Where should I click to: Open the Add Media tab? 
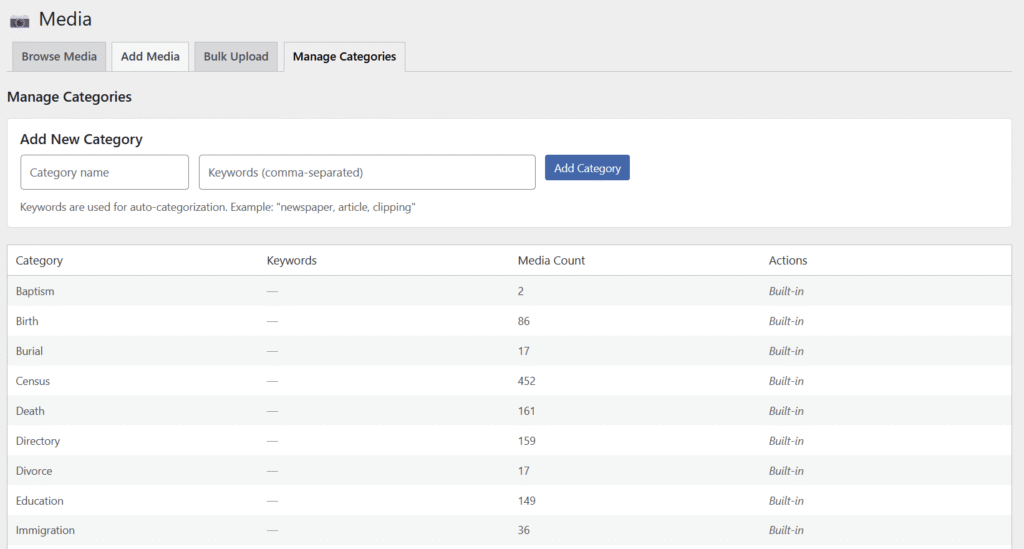click(150, 57)
